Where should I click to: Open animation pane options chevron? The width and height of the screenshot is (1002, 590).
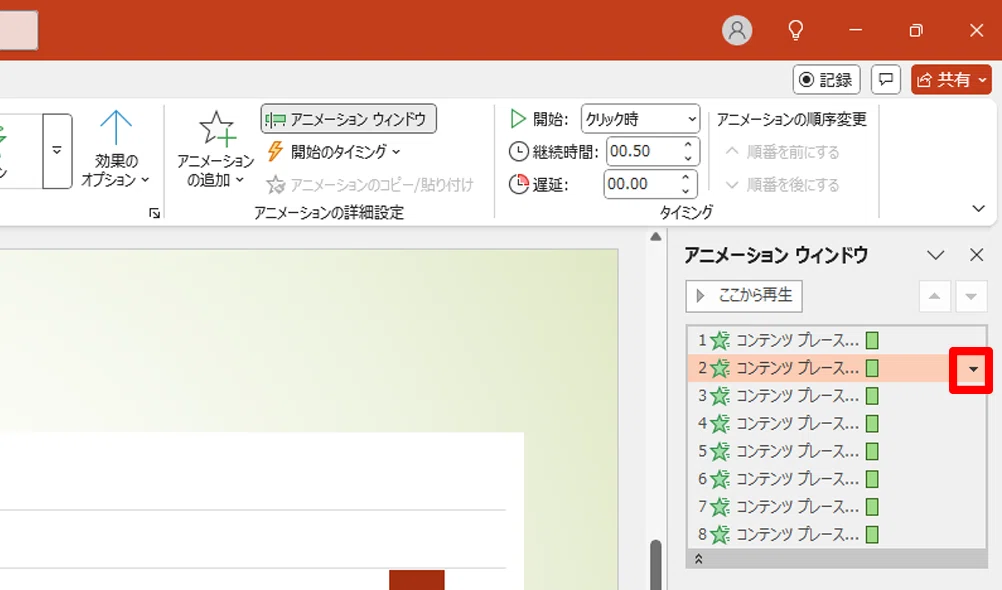pos(936,256)
